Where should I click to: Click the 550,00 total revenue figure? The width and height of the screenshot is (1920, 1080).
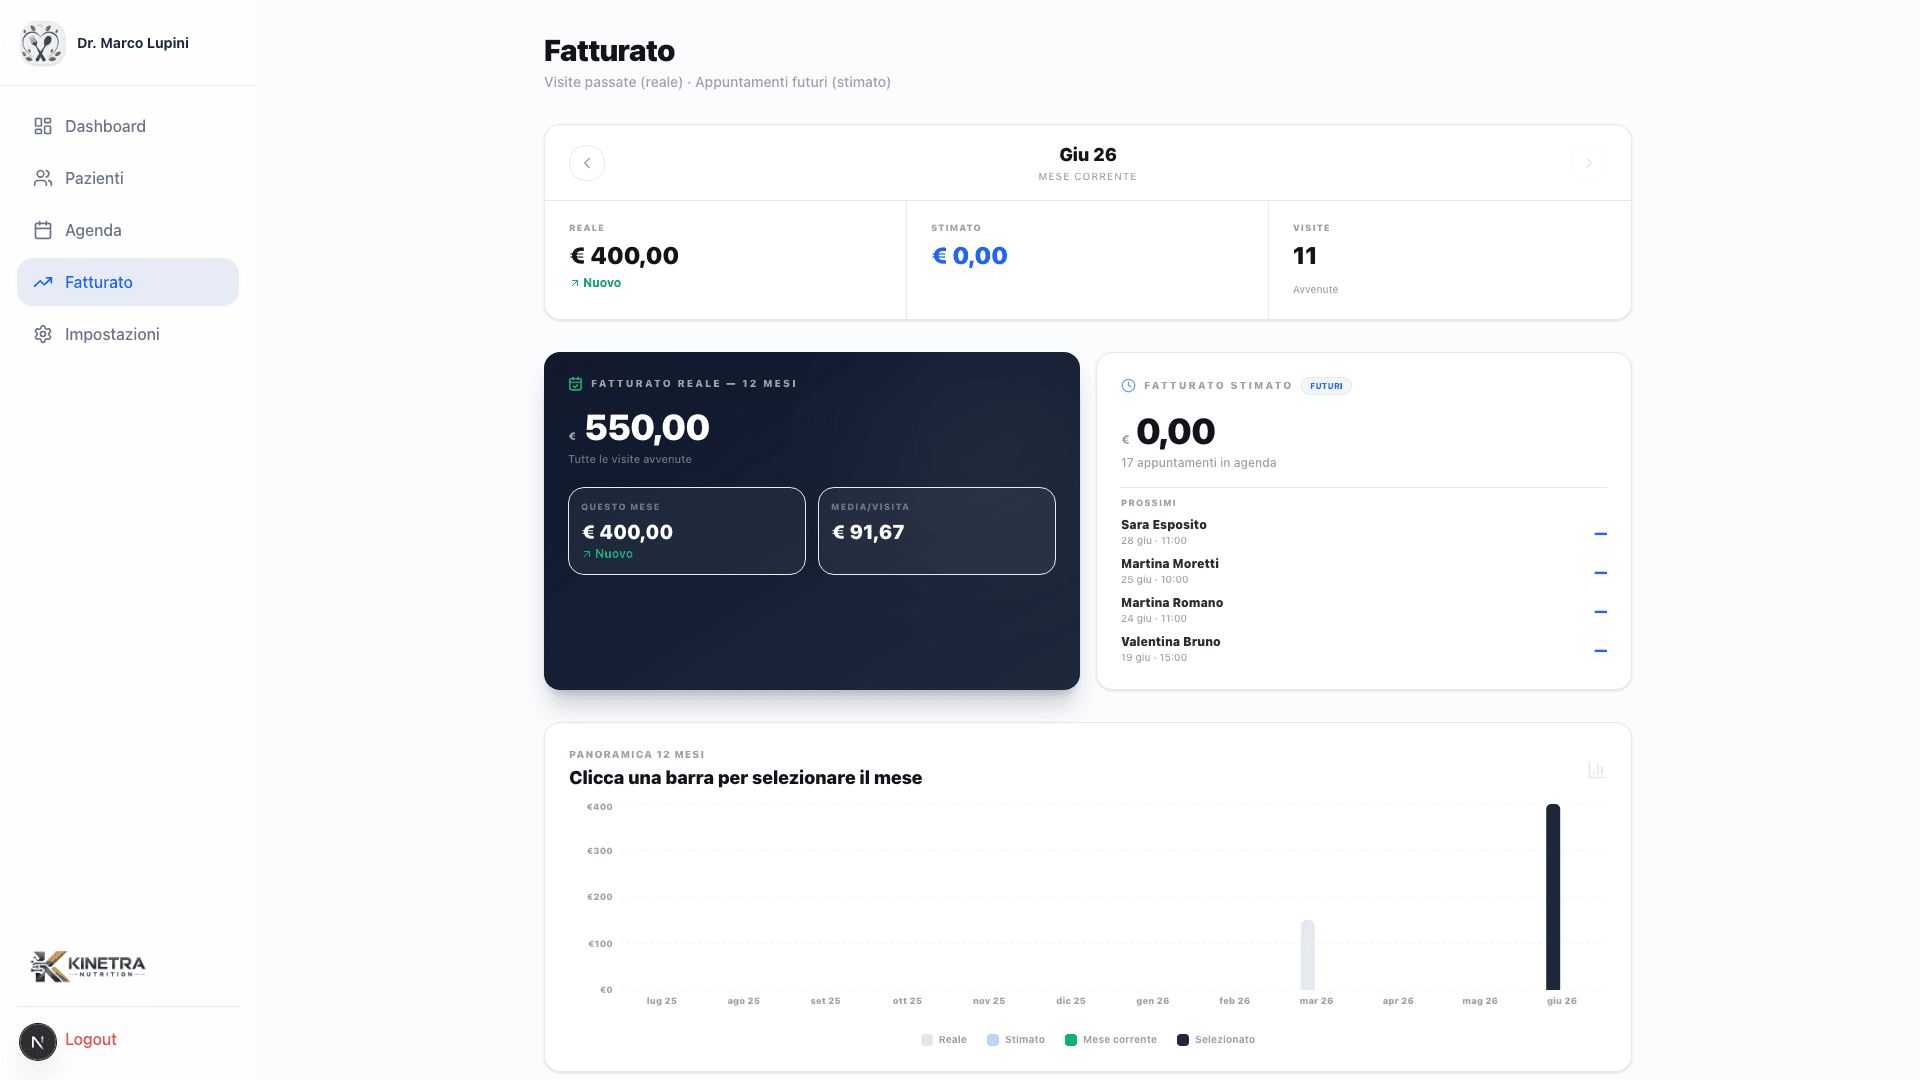coord(647,428)
